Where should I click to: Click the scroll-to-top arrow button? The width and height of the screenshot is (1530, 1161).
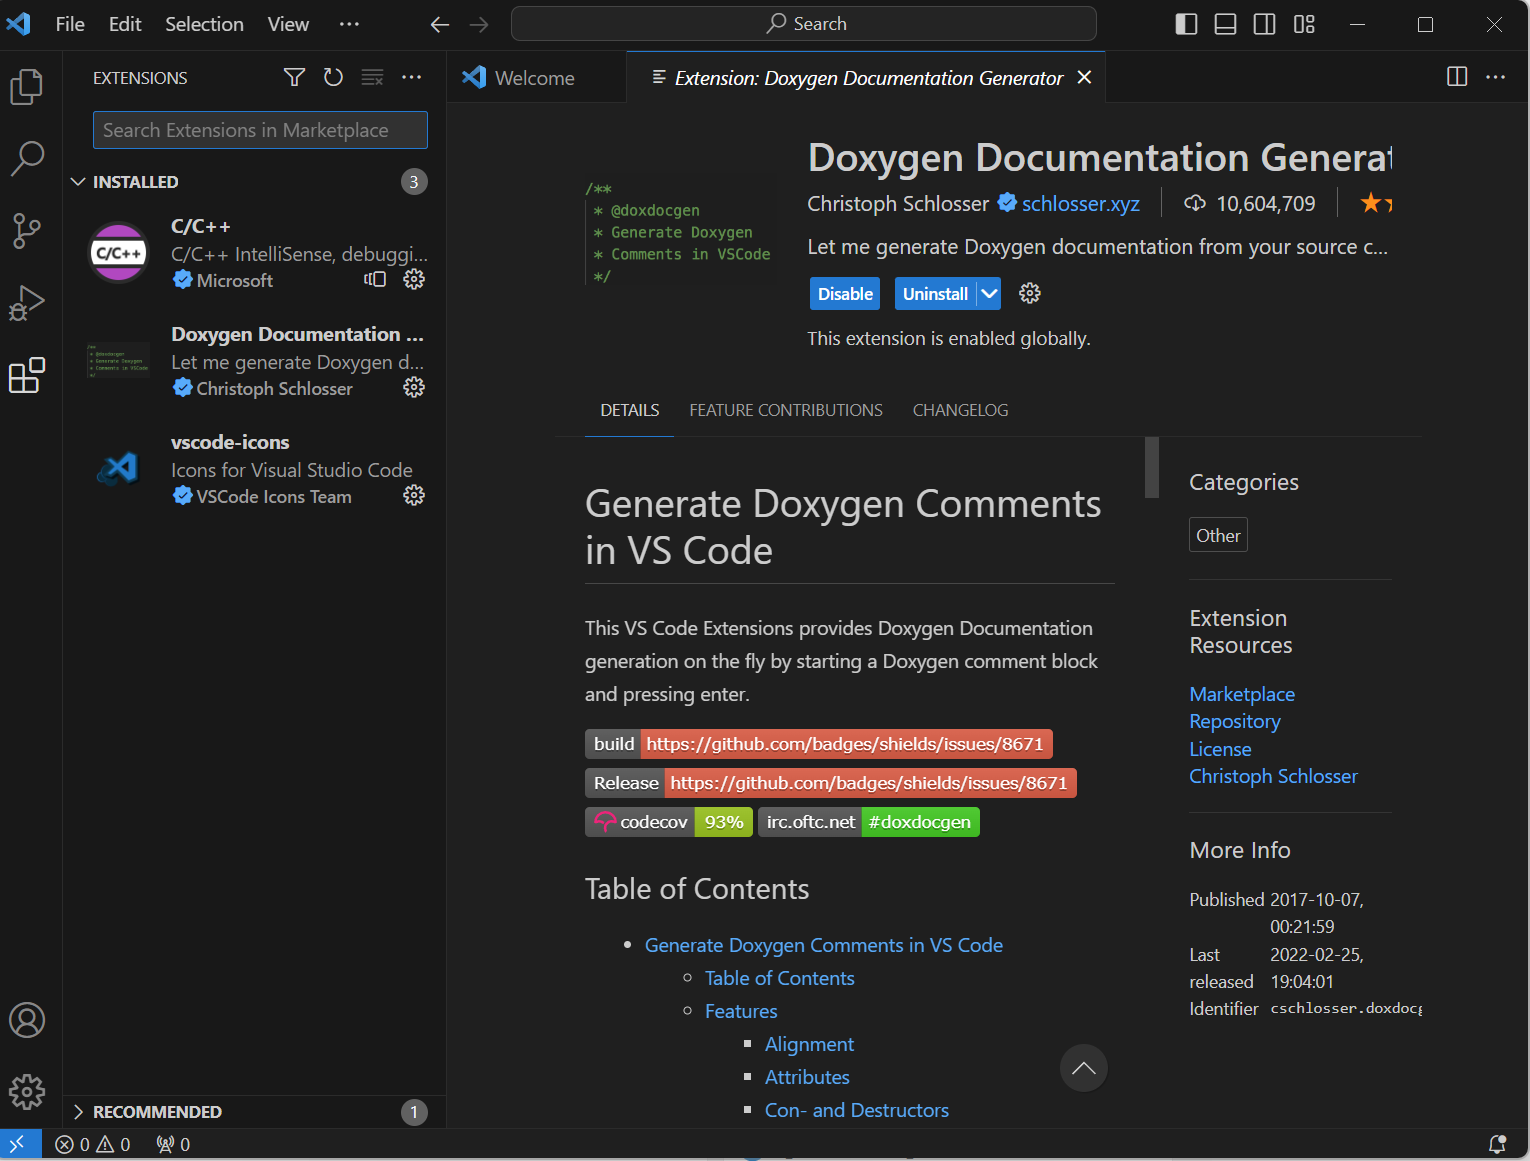tap(1084, 1068)
